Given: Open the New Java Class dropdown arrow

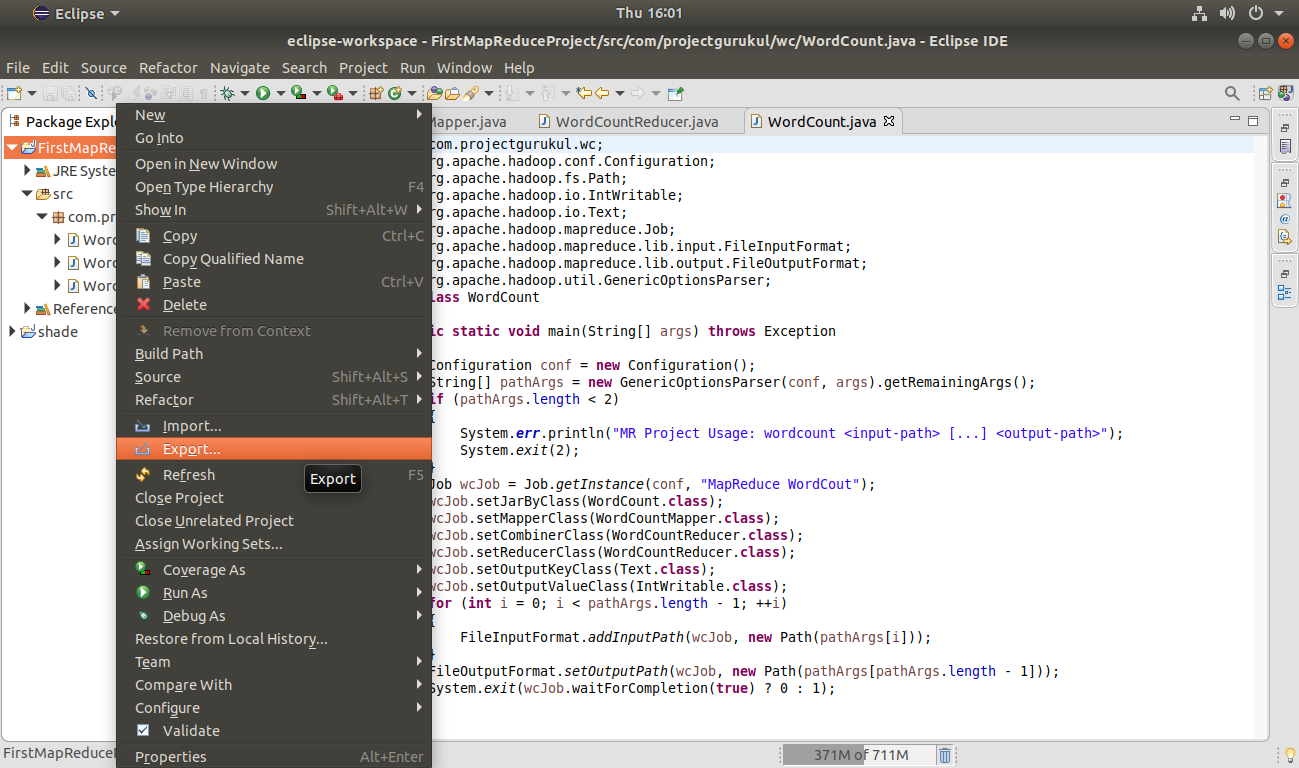Looking at the screenshot, I should click(411, 93).
